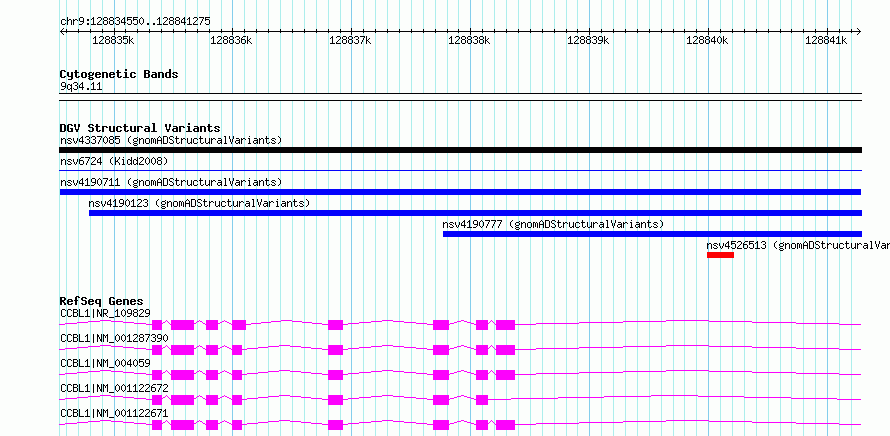The height and width of the screenshot is (436, 890).
Task: Open the nsv6724 (Kidd2008) label
Action: 114,162
